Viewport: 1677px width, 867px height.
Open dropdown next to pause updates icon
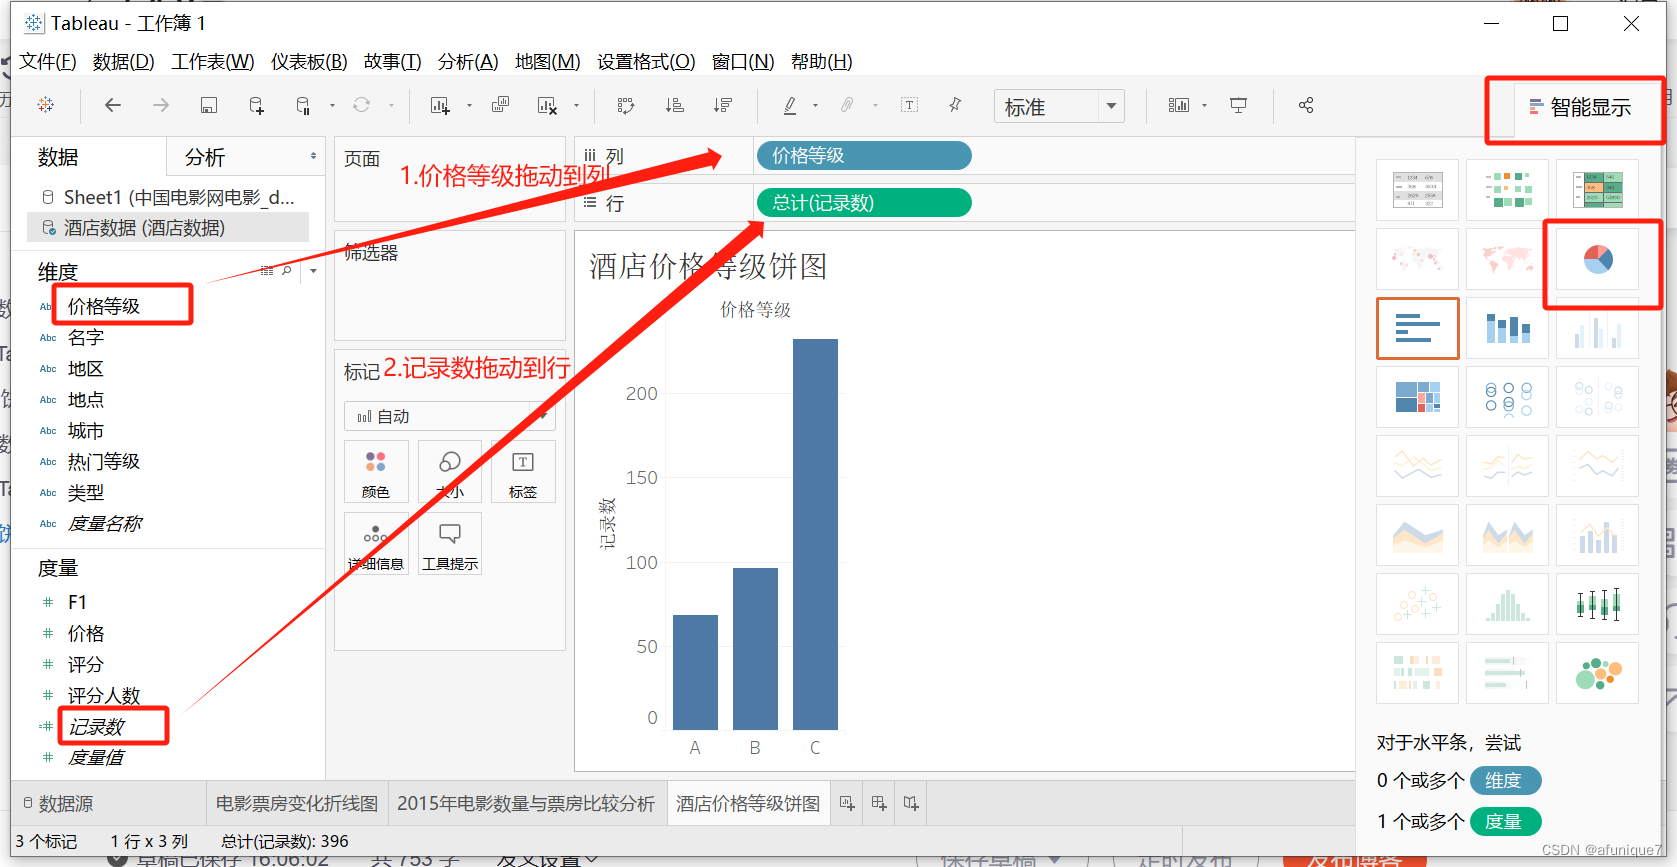click(332, 105)
